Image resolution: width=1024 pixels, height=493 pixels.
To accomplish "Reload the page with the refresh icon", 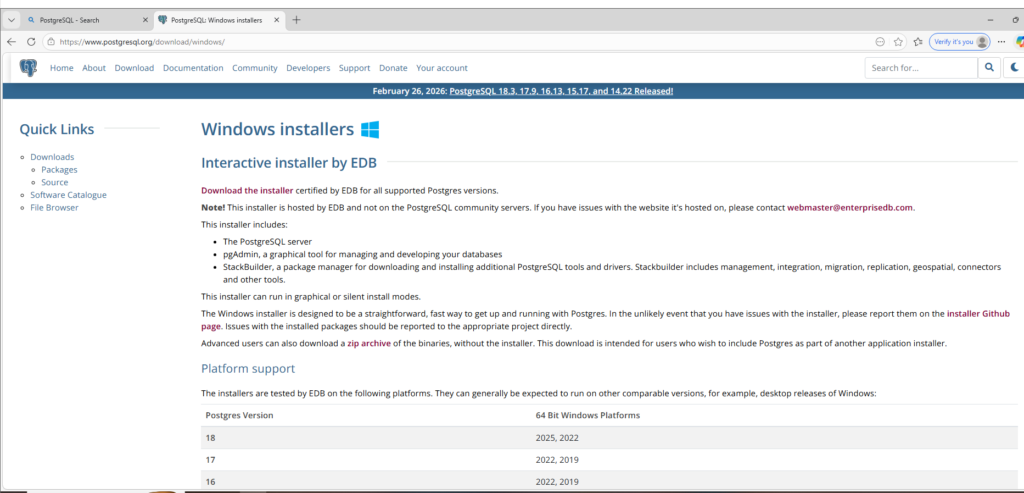I will pos(31,42).
